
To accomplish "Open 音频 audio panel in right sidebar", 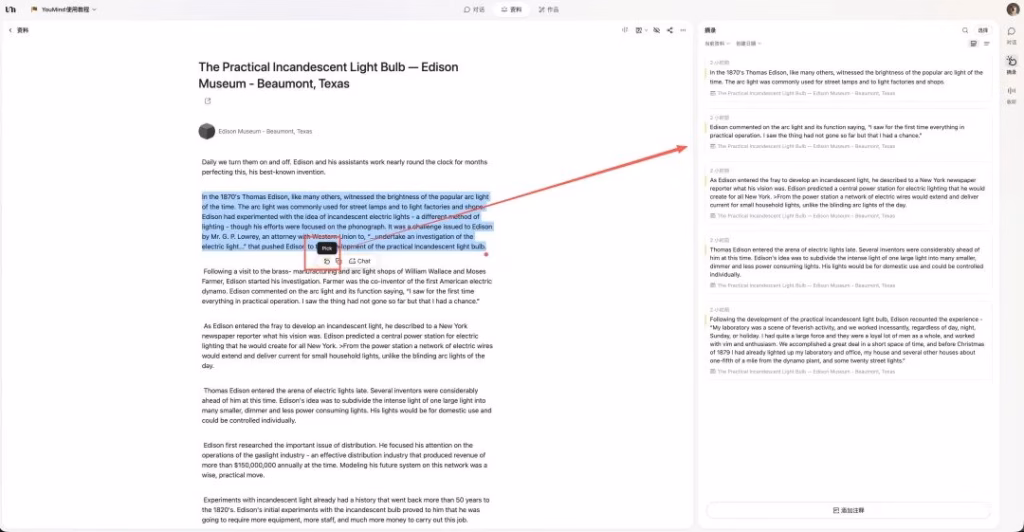I will (x=1011, y=94).
